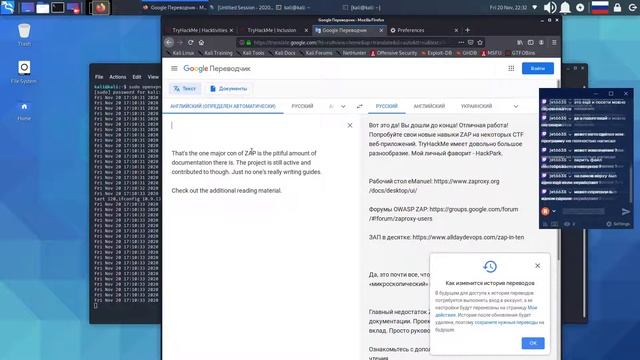Open the zaproxy.org desktop docs link
The width and height of the screenshot is (640, 360).
click(x=434, y=186)
